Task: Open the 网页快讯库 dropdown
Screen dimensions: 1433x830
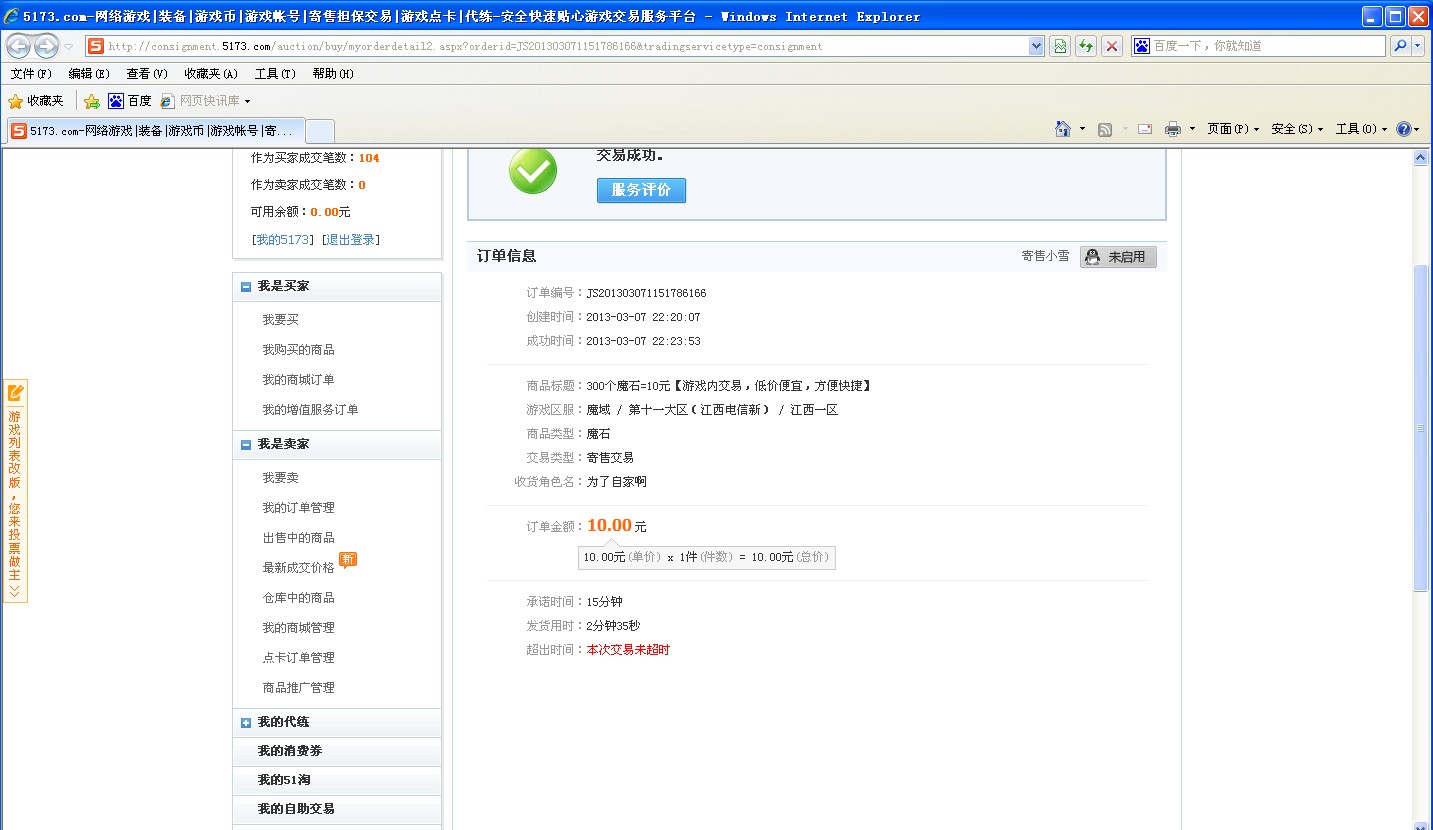Action: pos(205,101)
